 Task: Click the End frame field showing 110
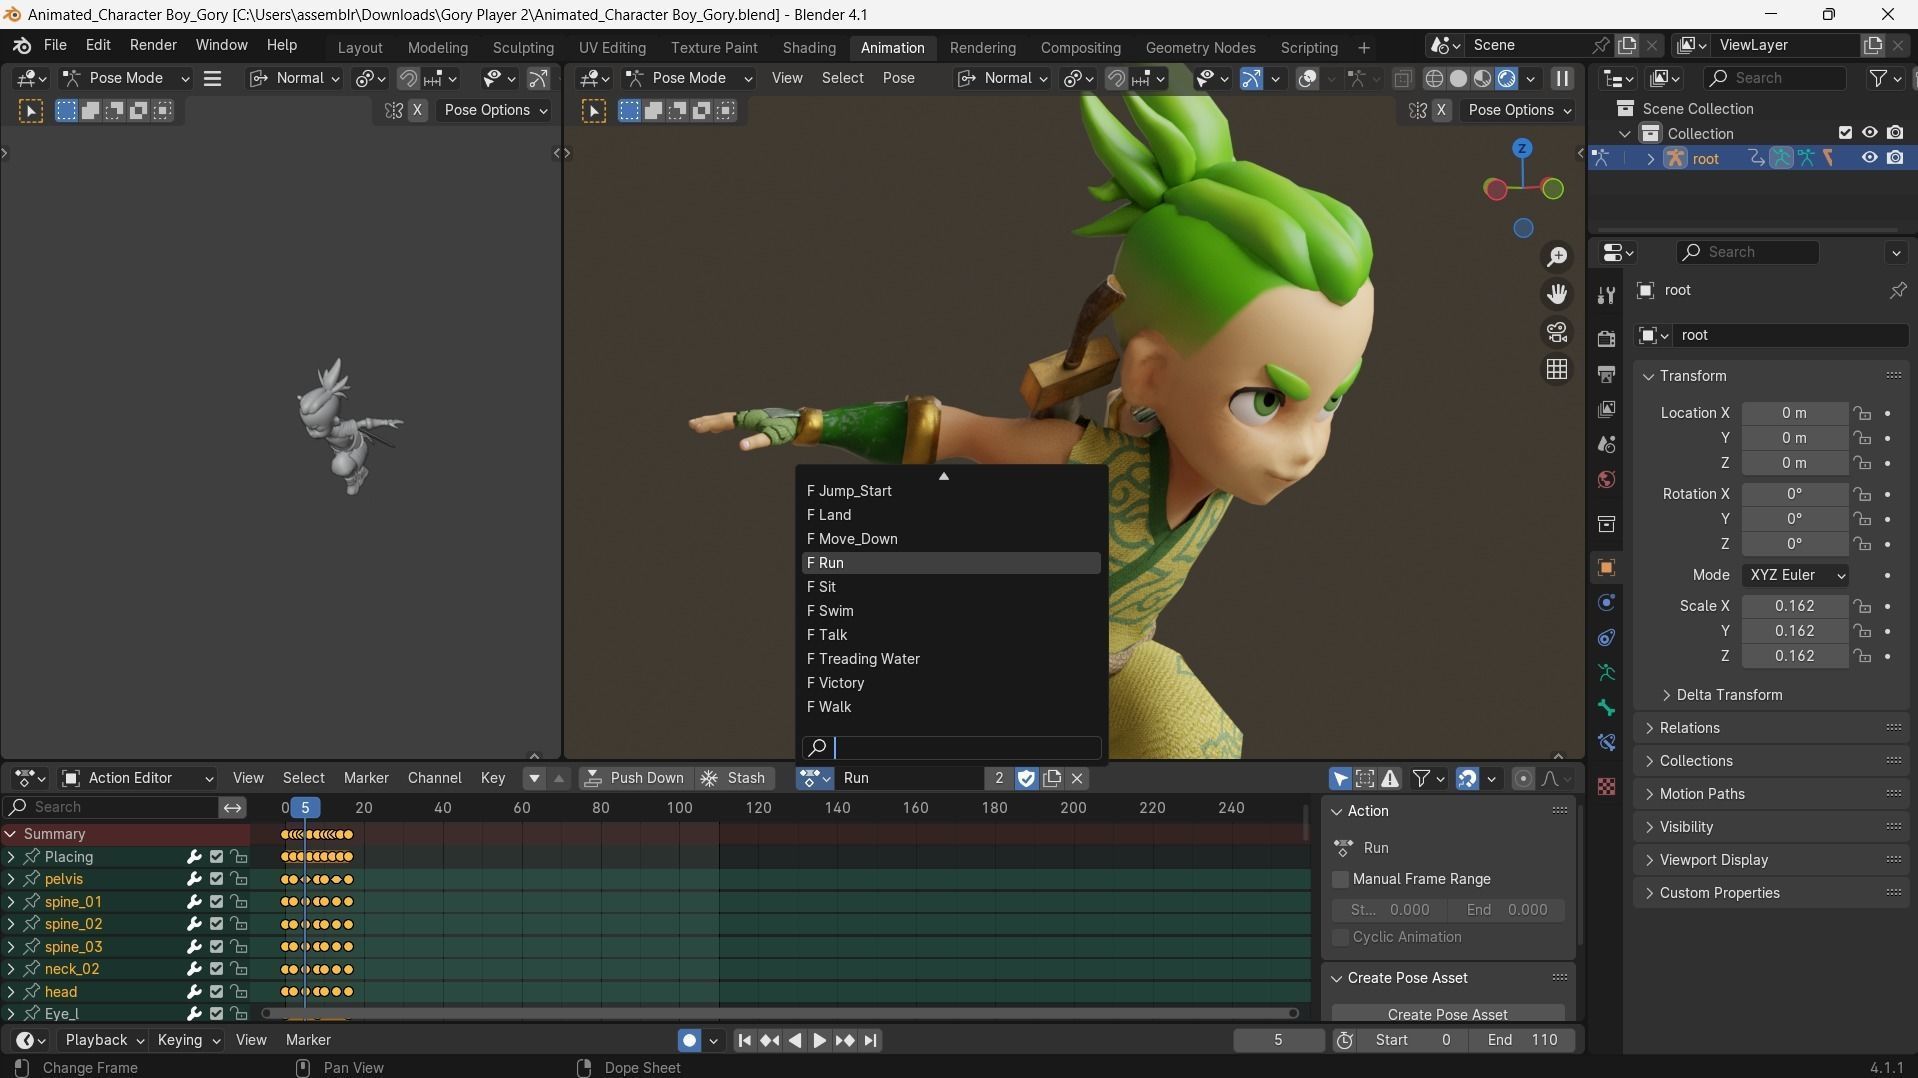[x=1523, y=1041]
